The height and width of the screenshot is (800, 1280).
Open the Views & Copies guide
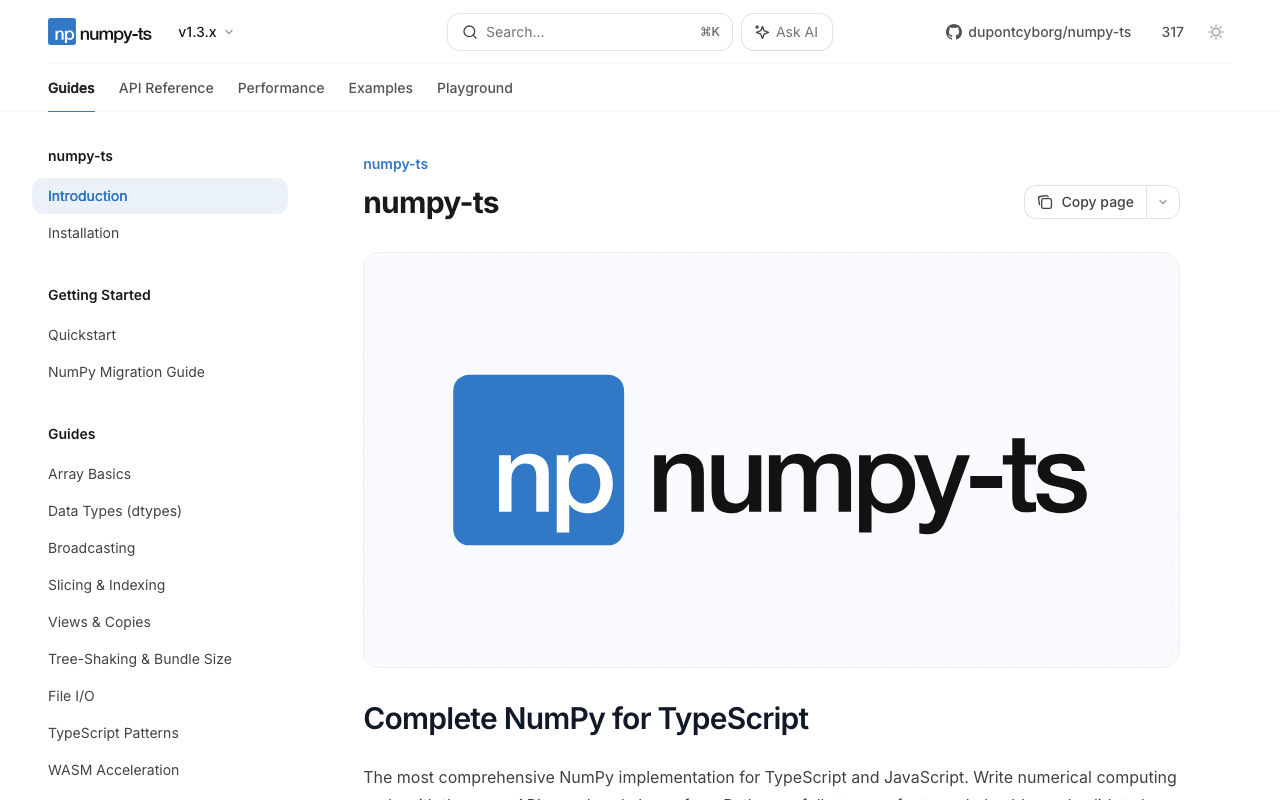pos(160,622)
